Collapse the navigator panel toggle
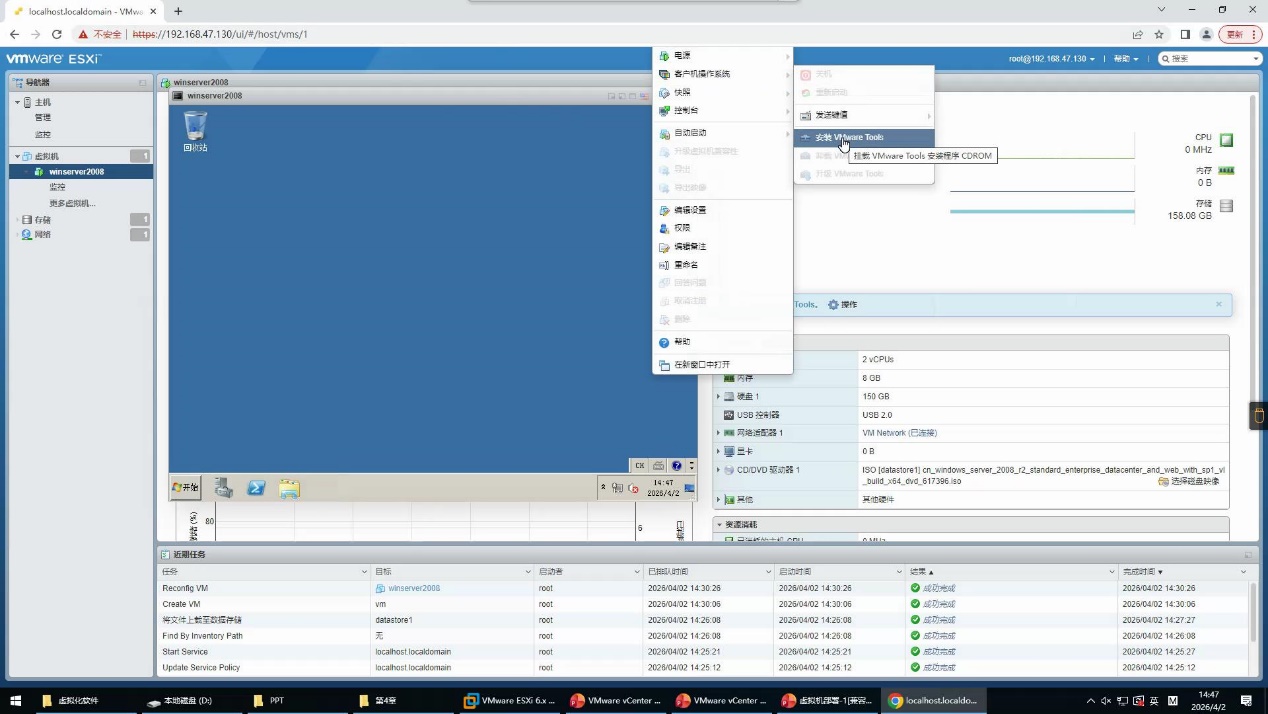 [143, 82]
